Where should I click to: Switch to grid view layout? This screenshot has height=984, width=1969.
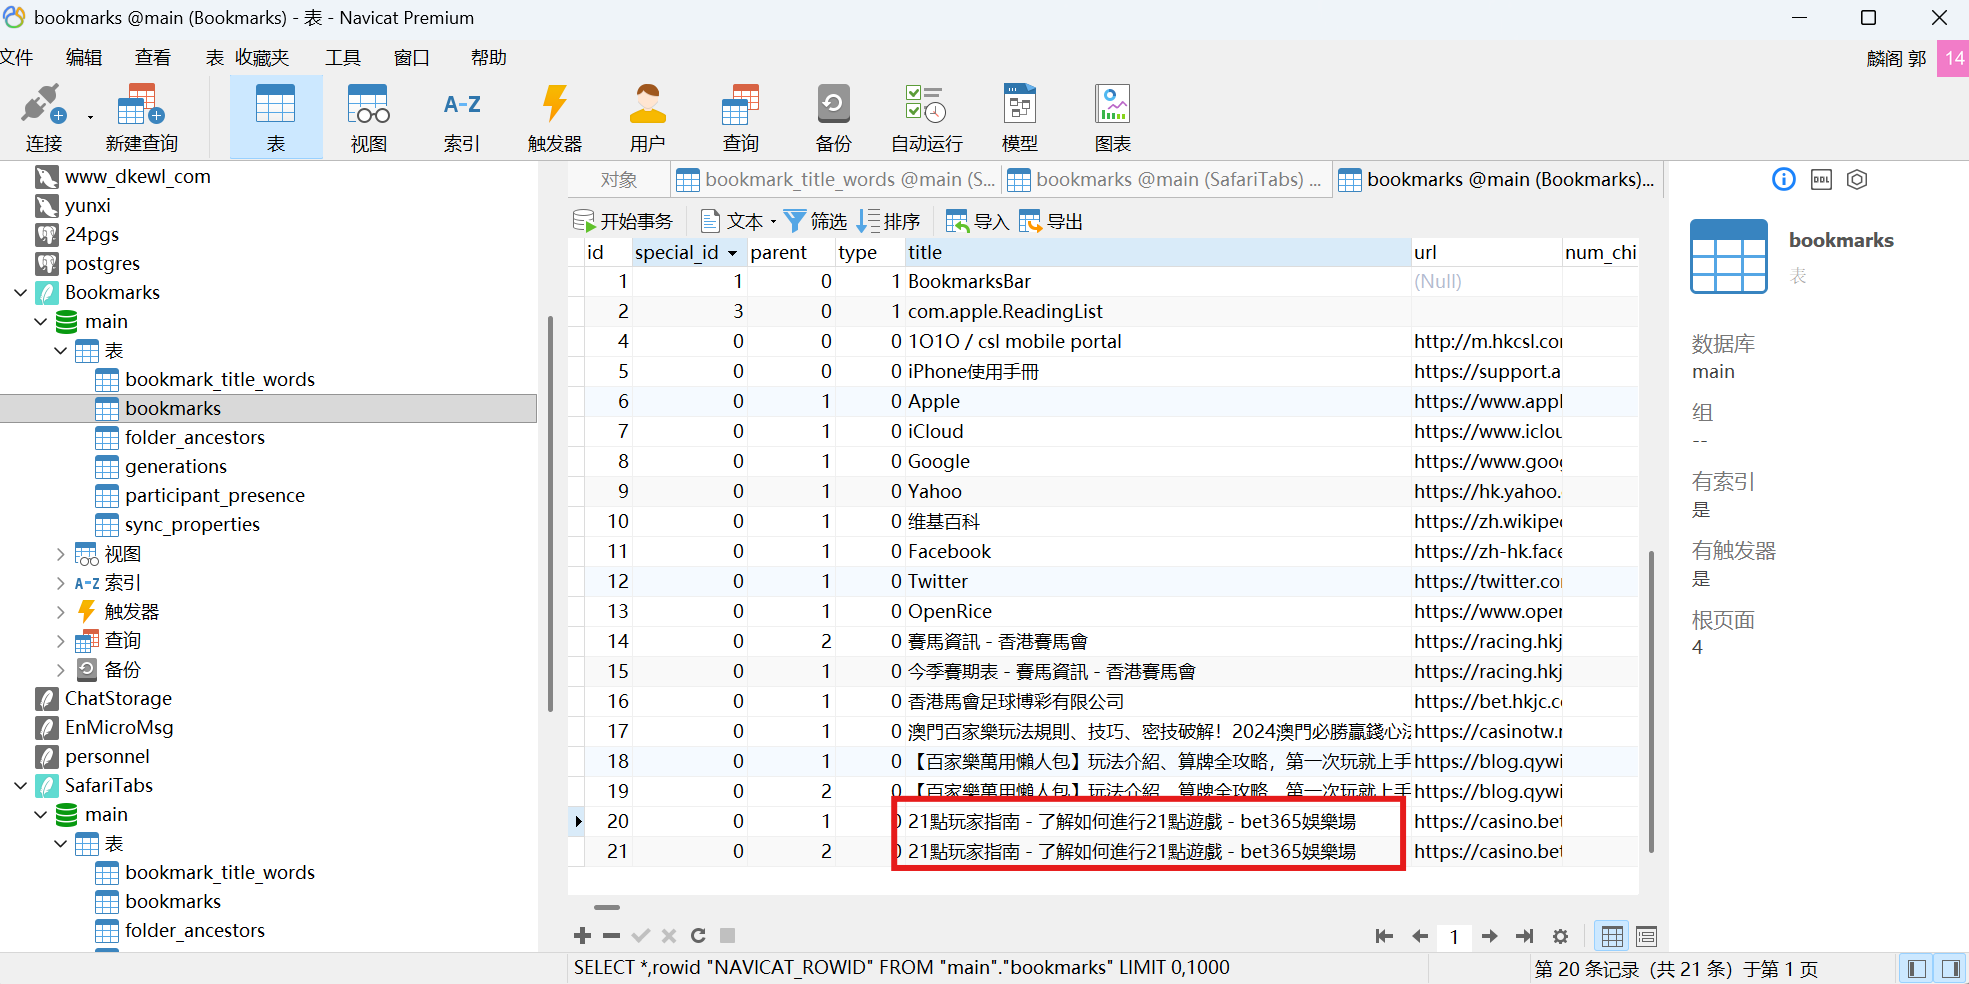[x=1612, y=937]
